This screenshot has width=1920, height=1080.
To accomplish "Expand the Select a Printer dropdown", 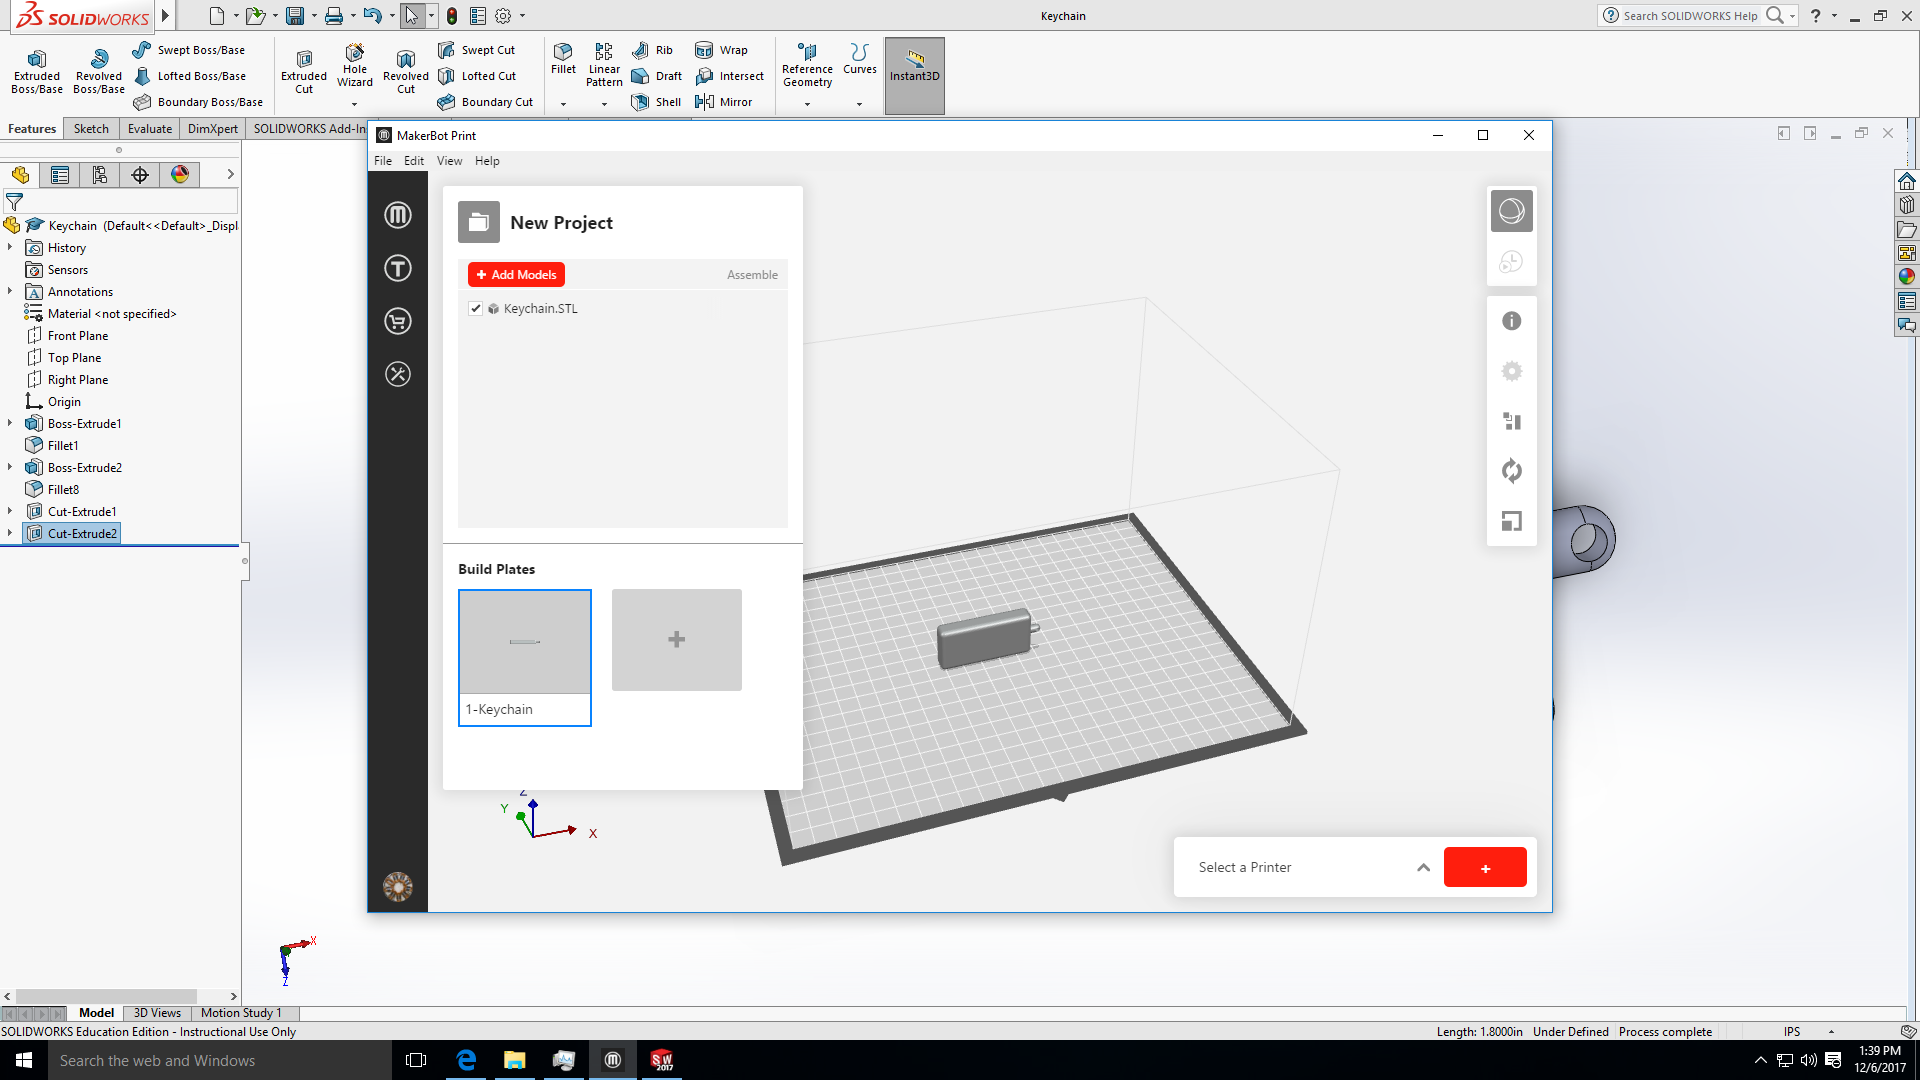I will [1423, 867].
